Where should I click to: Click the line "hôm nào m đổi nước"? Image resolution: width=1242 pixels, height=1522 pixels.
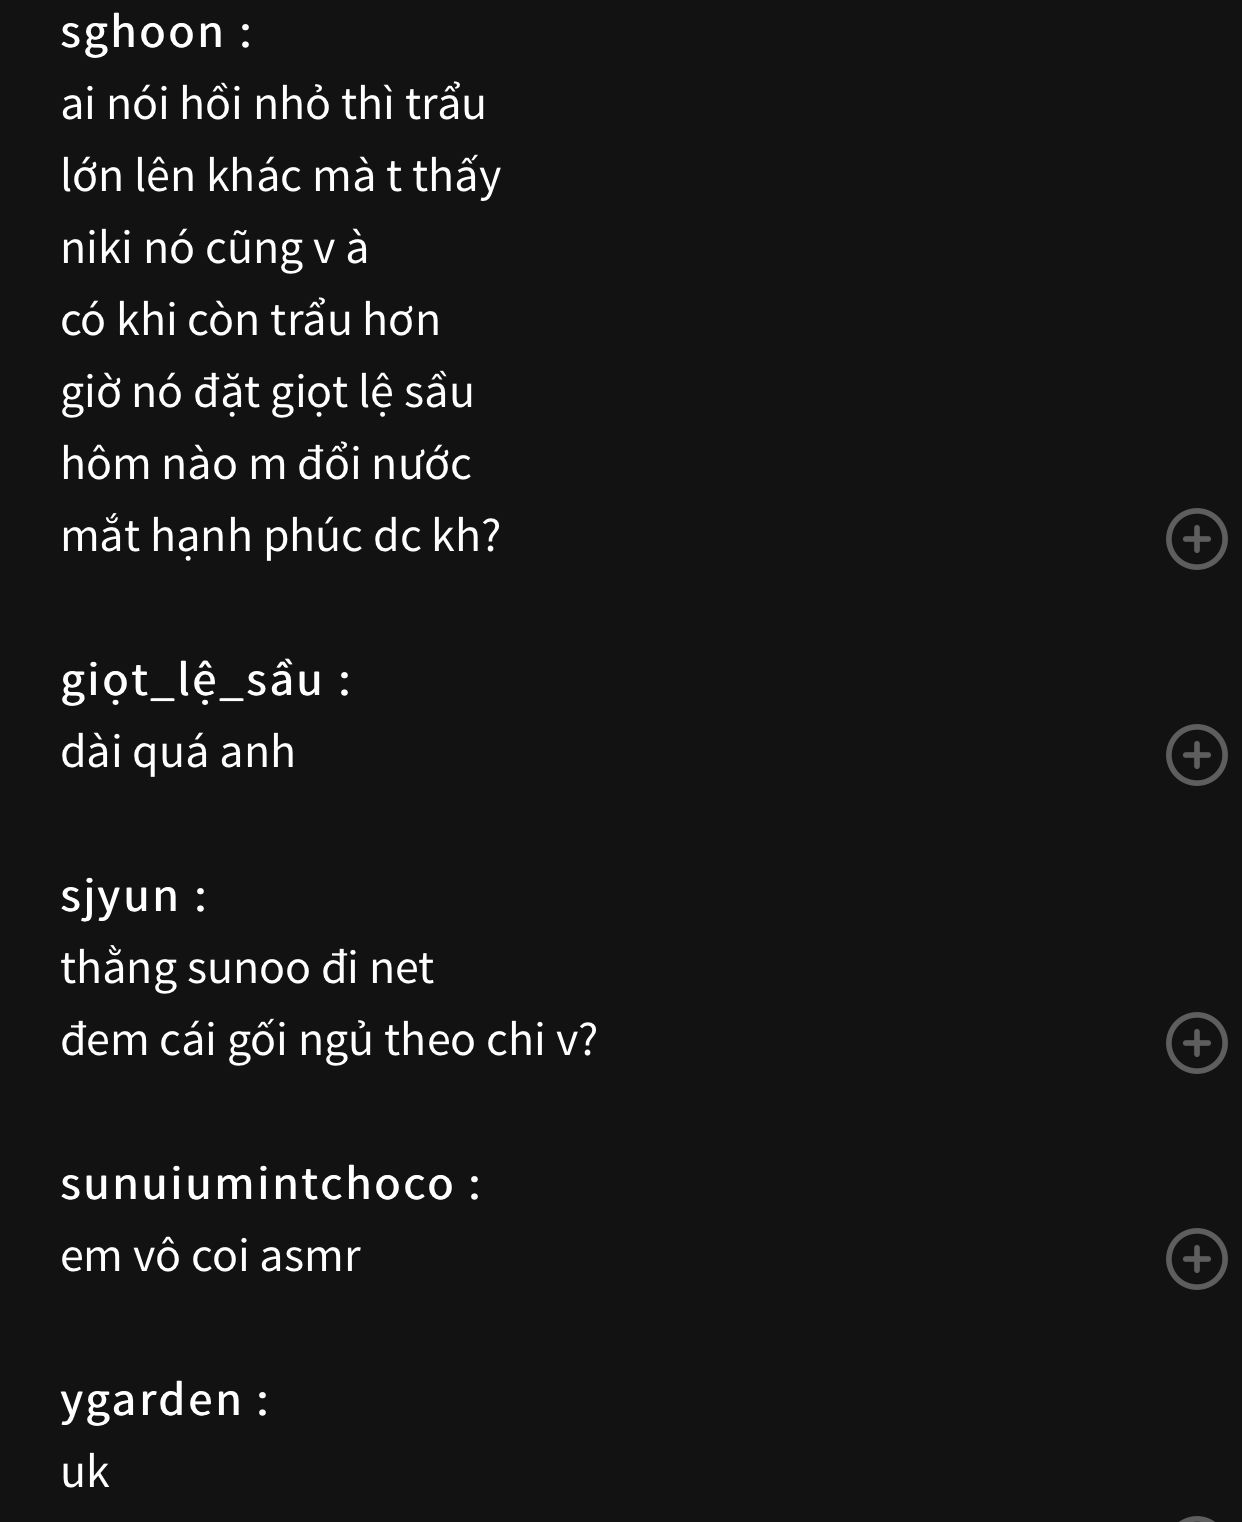pos(265,464)
